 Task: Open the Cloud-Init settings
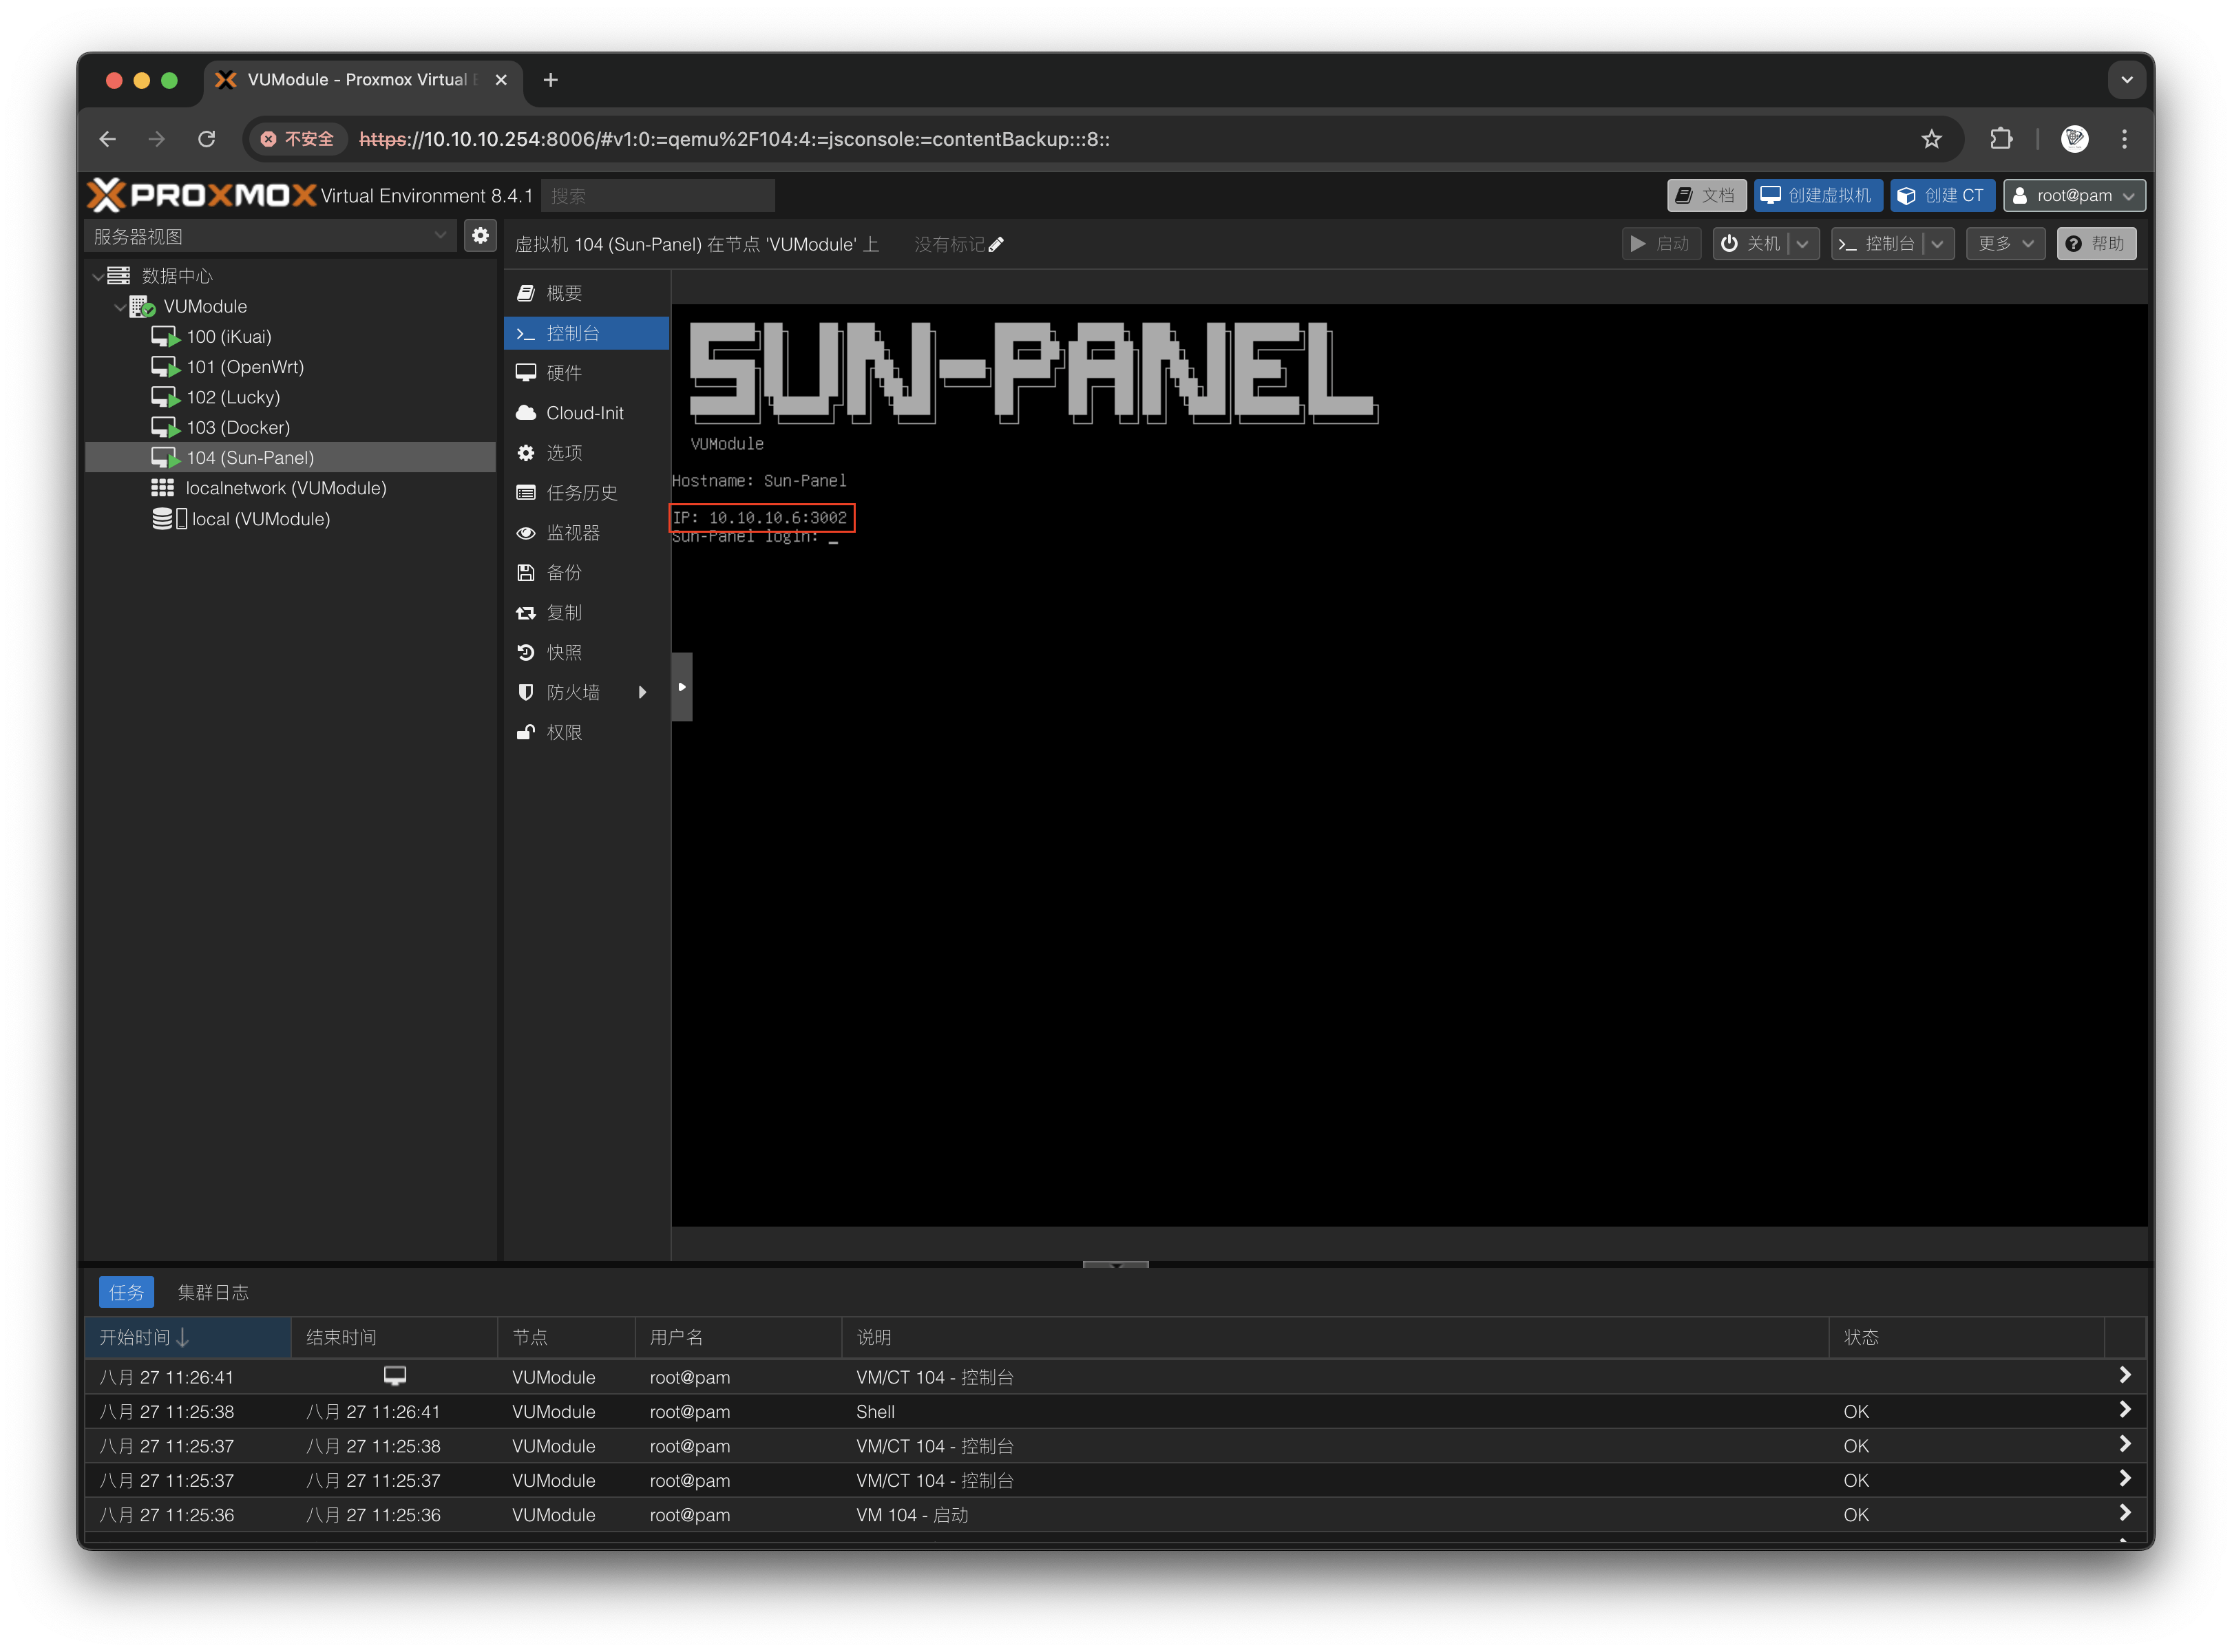coord(584,413)
